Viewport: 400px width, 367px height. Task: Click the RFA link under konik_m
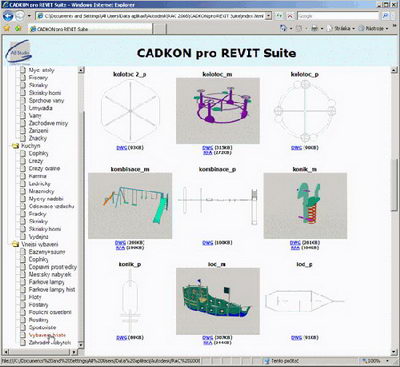click(295, 248)
